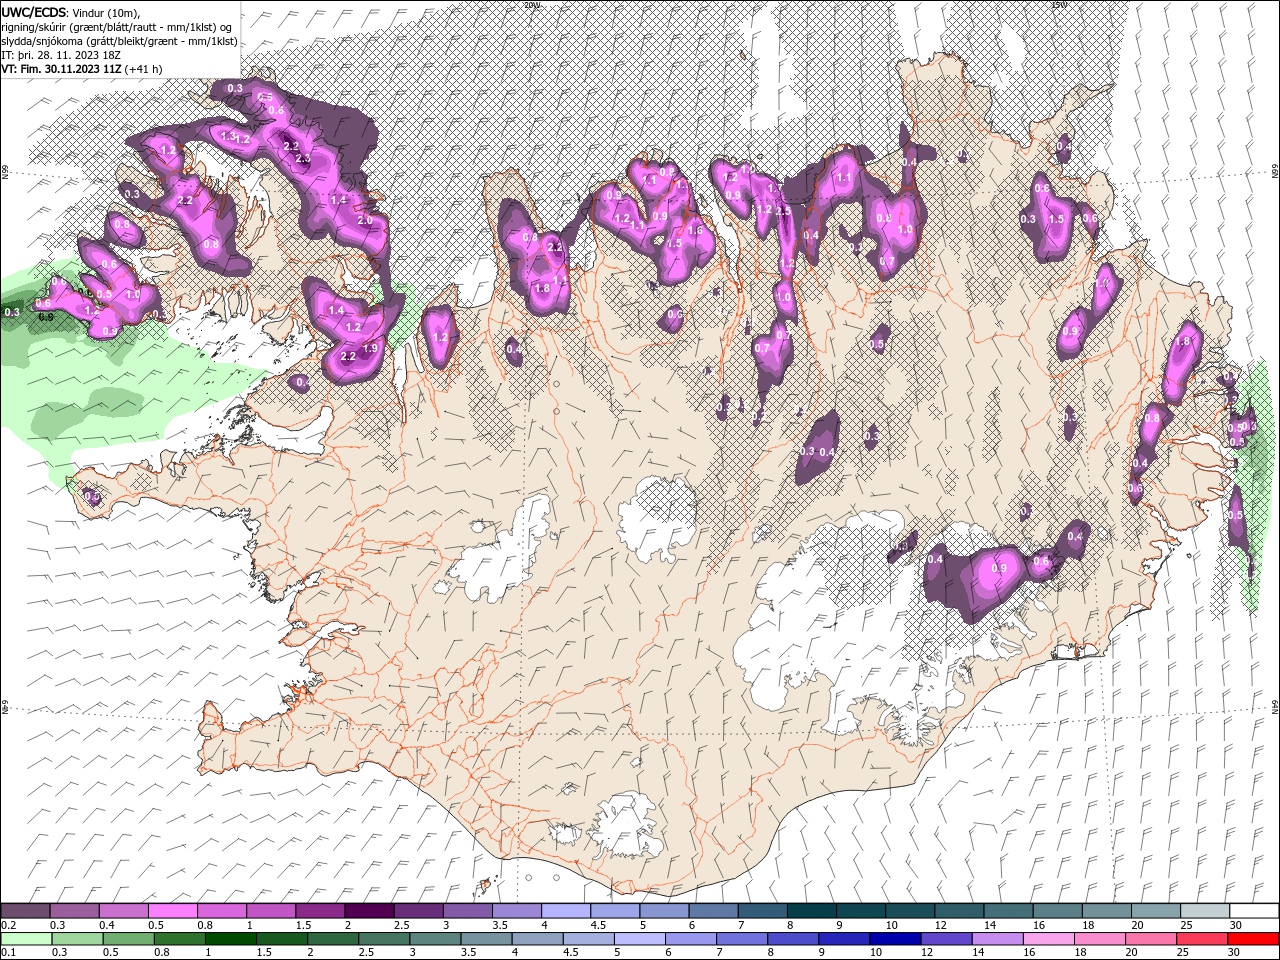Choose the 3 grey-green swatch in lower legend
The image size is (1280, 960).
tap(434, 939)
